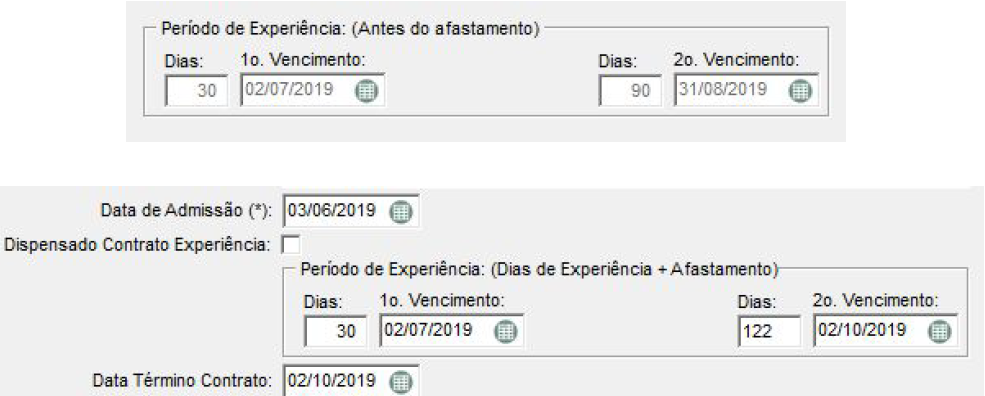985x396 pixels.
Task: Click Dias field with 30 in Experiência + Afastamento group
Action: coord(335,331)
